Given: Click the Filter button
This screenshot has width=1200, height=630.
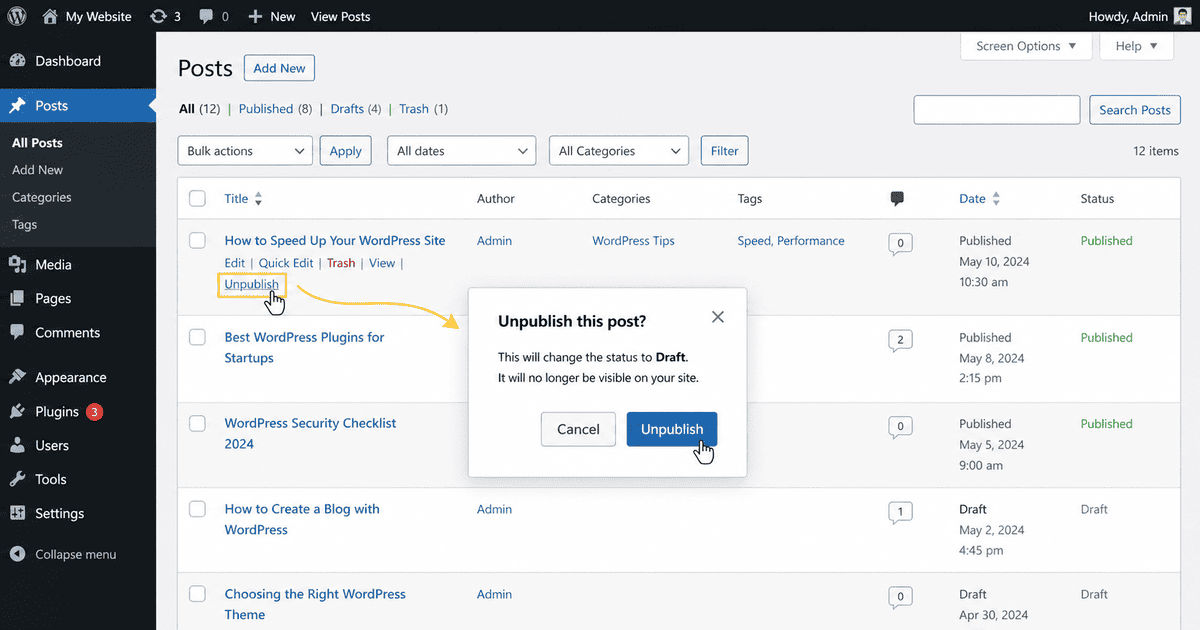Looking at the screenshot, I should [x=724, y=151].
